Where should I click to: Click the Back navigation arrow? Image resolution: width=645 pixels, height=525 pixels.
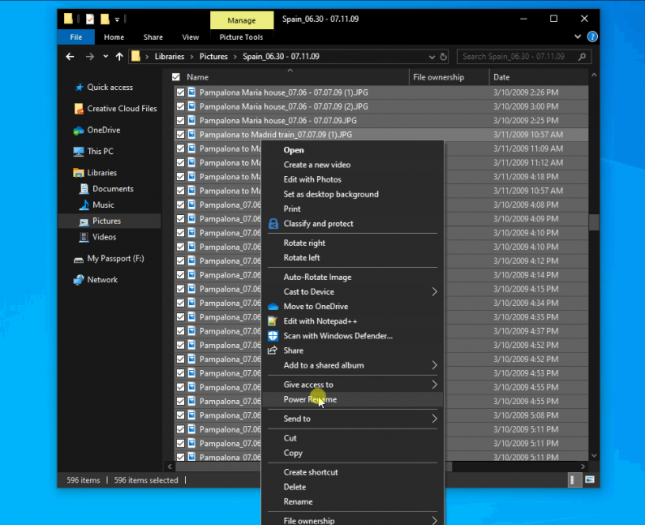(70, 56)
